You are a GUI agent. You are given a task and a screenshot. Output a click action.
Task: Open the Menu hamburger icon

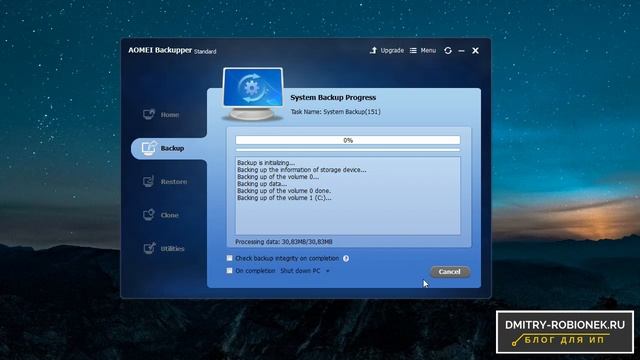[413, 51]
